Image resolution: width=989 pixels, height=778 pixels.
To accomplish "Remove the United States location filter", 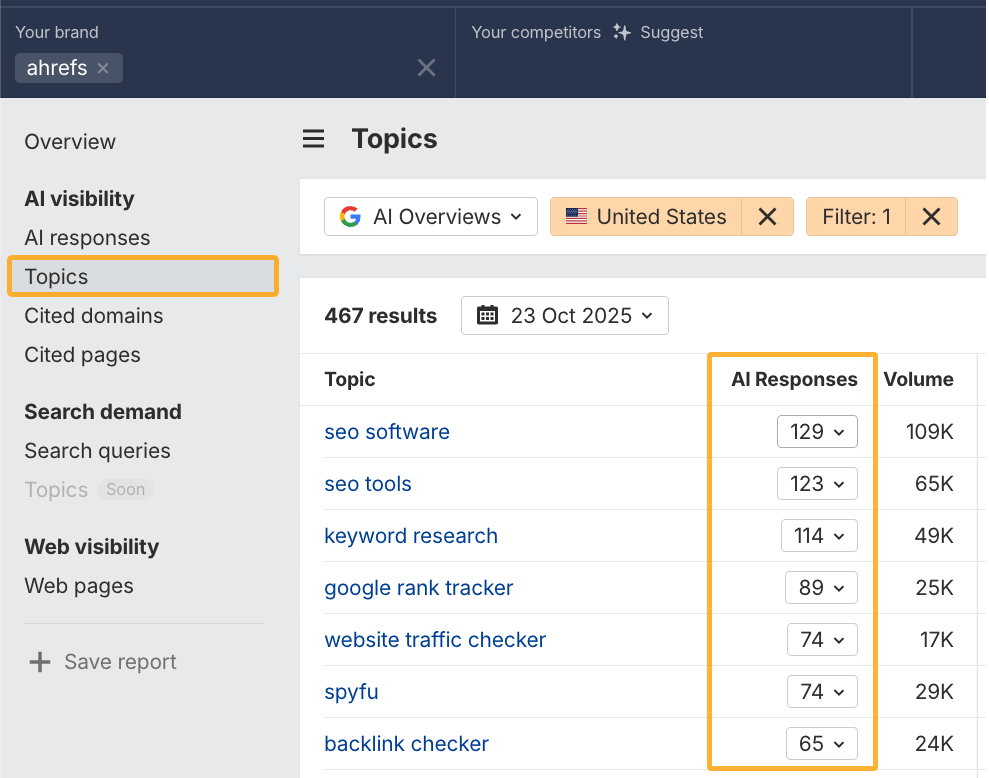I will [x=768, y=216].
